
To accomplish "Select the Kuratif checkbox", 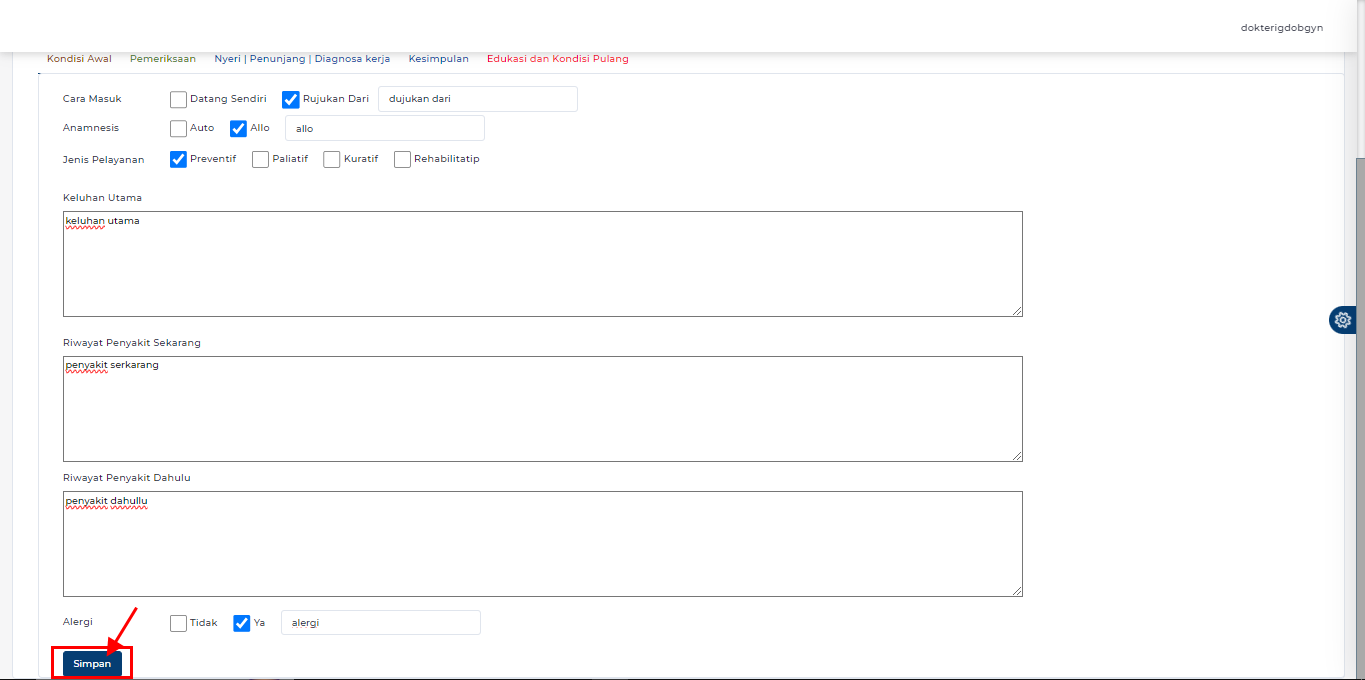I will 332,159.
